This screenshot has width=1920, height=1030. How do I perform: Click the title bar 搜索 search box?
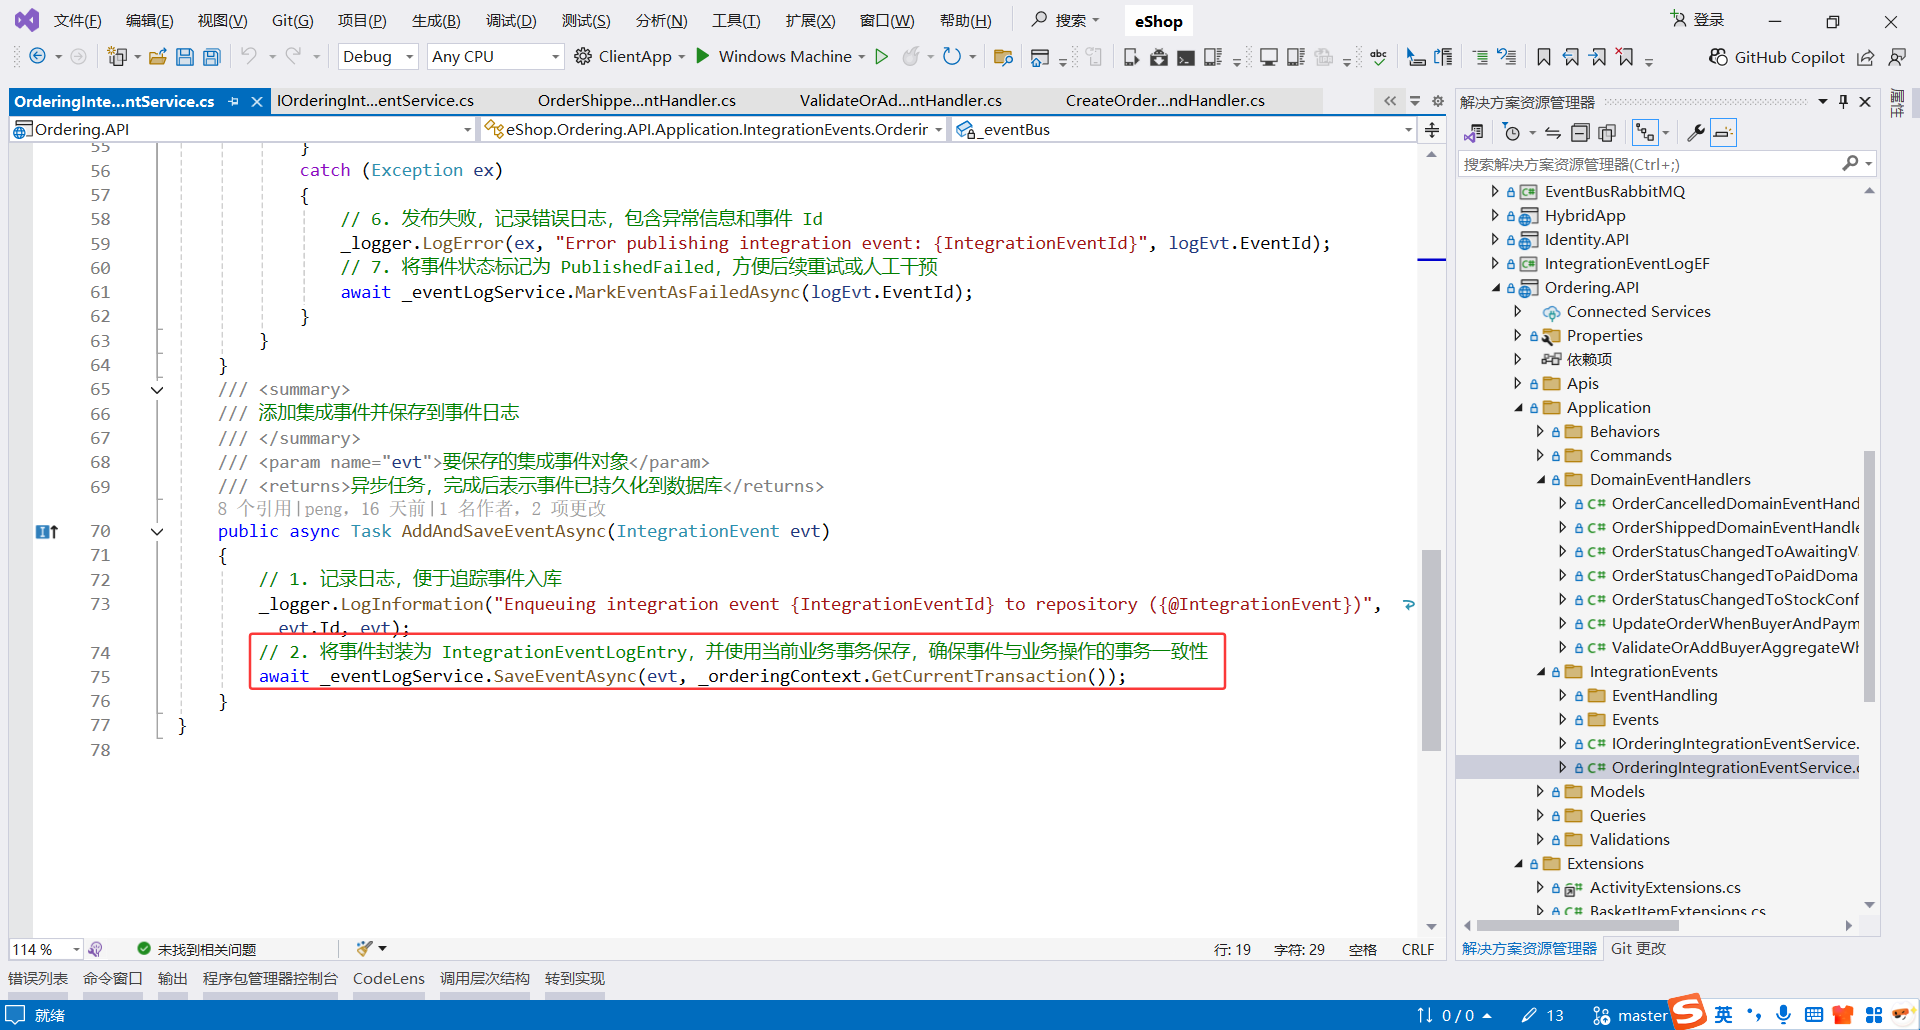point(1066,20)
